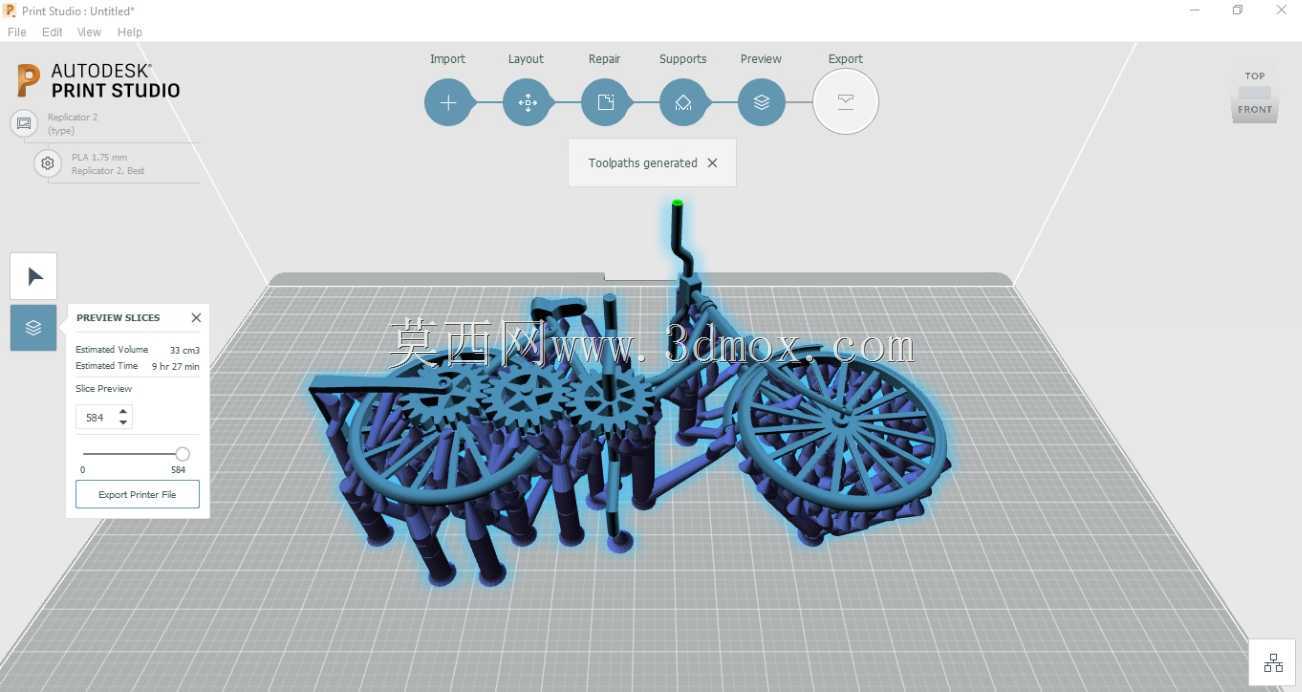Select TOP face of view cube
Screen dimensions: 1302x692
[x=1255, y=76]
